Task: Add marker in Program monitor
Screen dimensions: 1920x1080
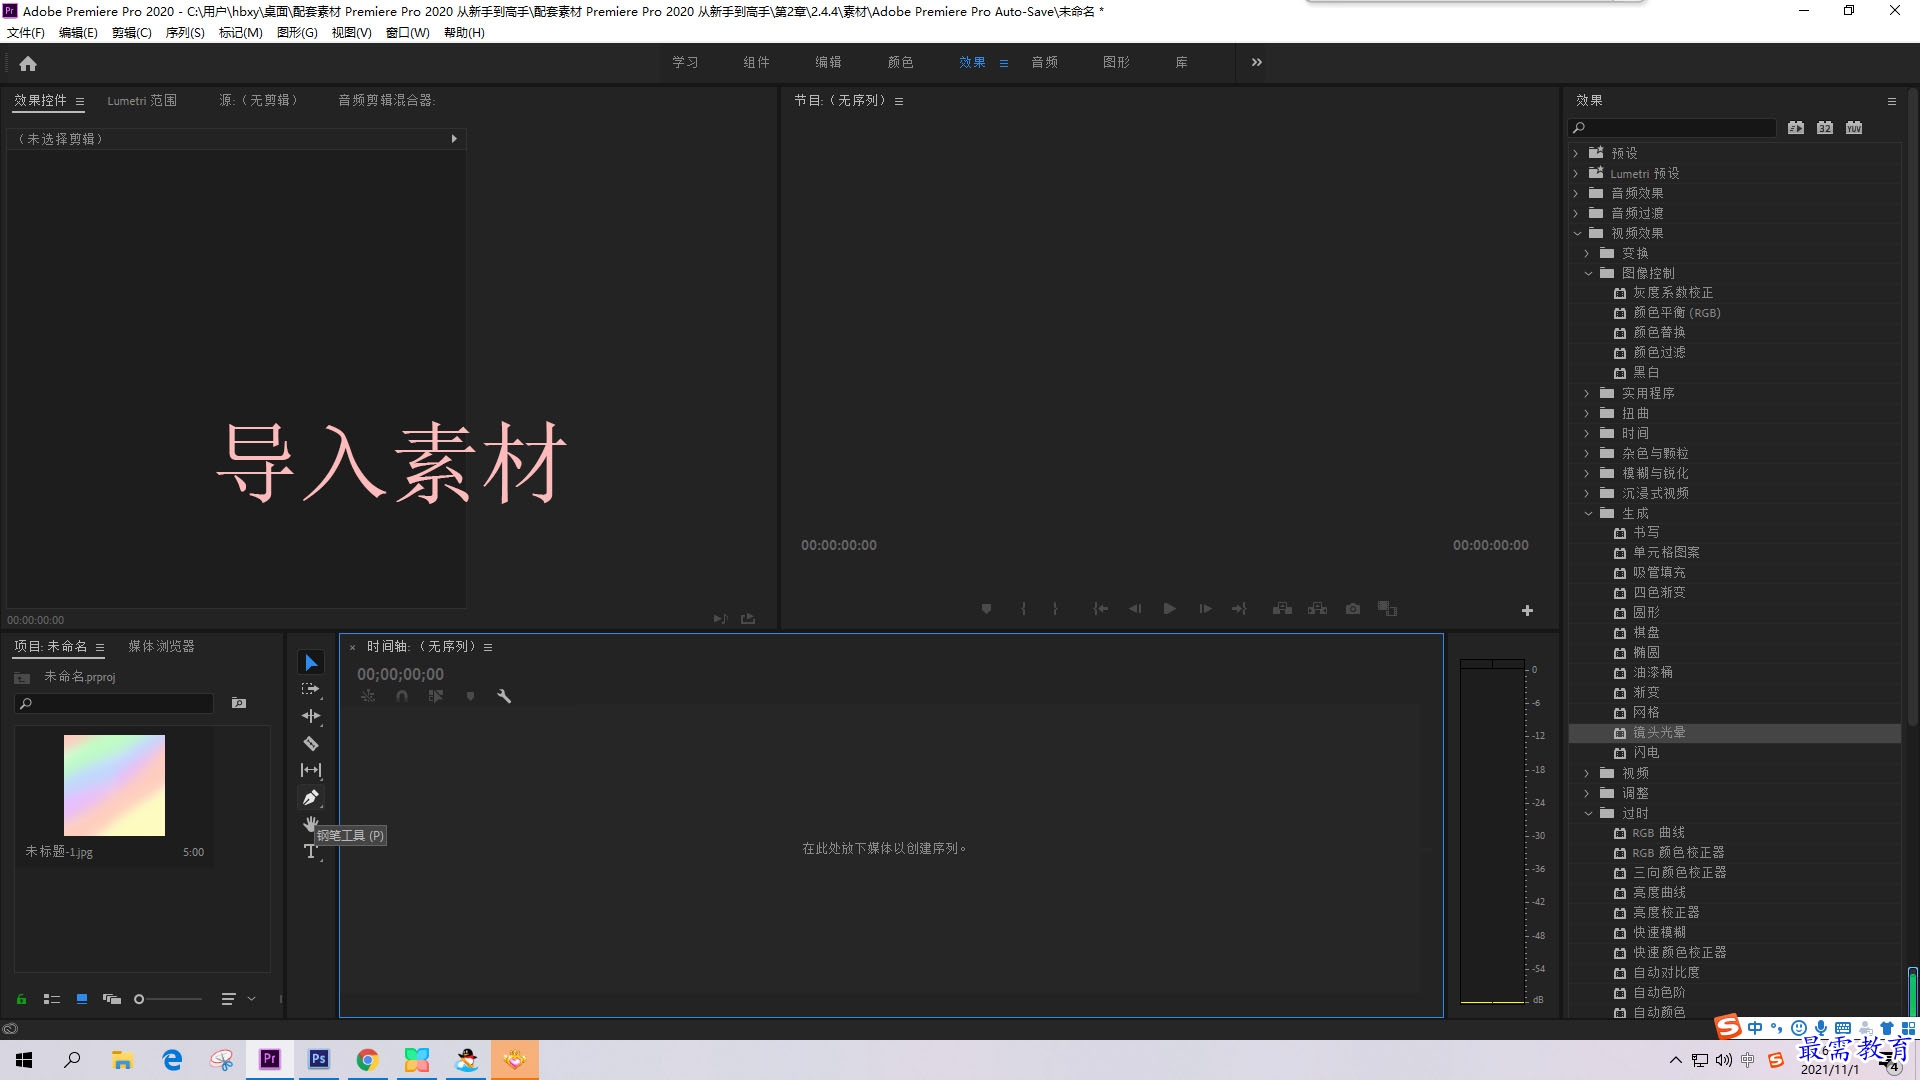Action: click(986, 609)
